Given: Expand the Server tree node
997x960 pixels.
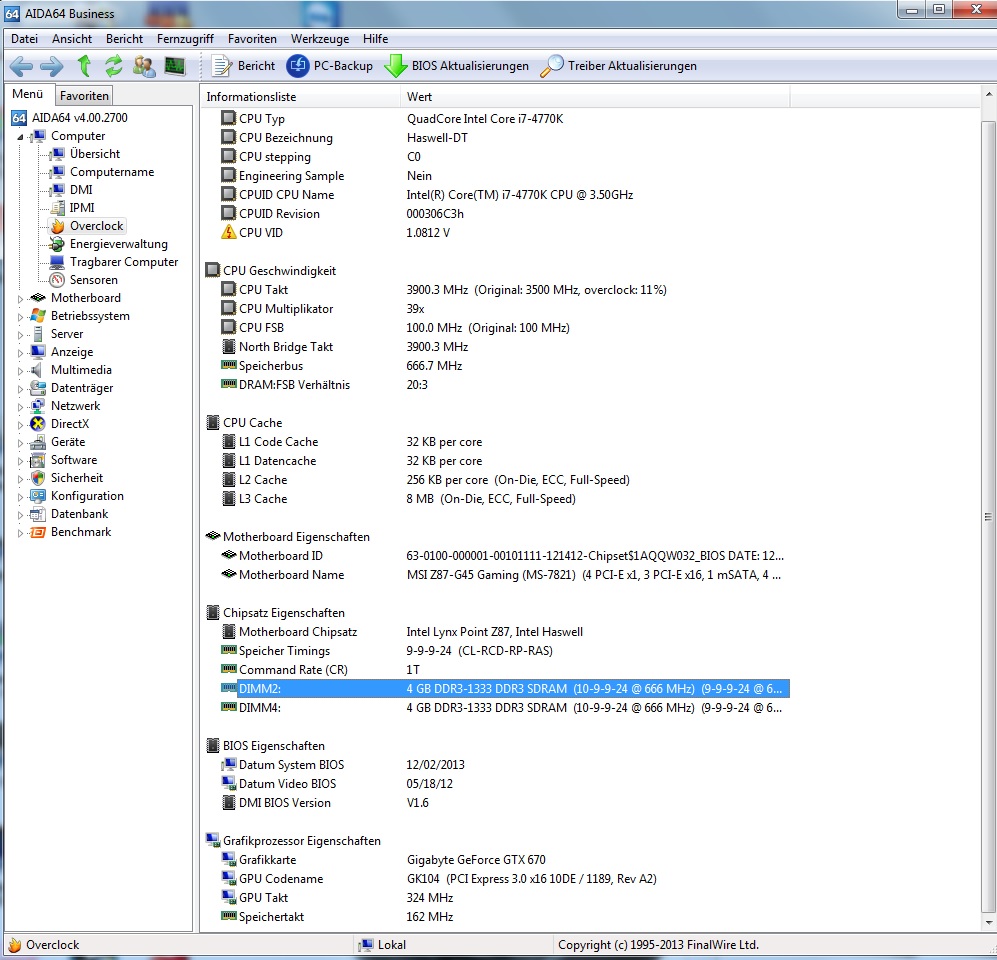Looking at the screenshot, I should [x=20, y=334].
